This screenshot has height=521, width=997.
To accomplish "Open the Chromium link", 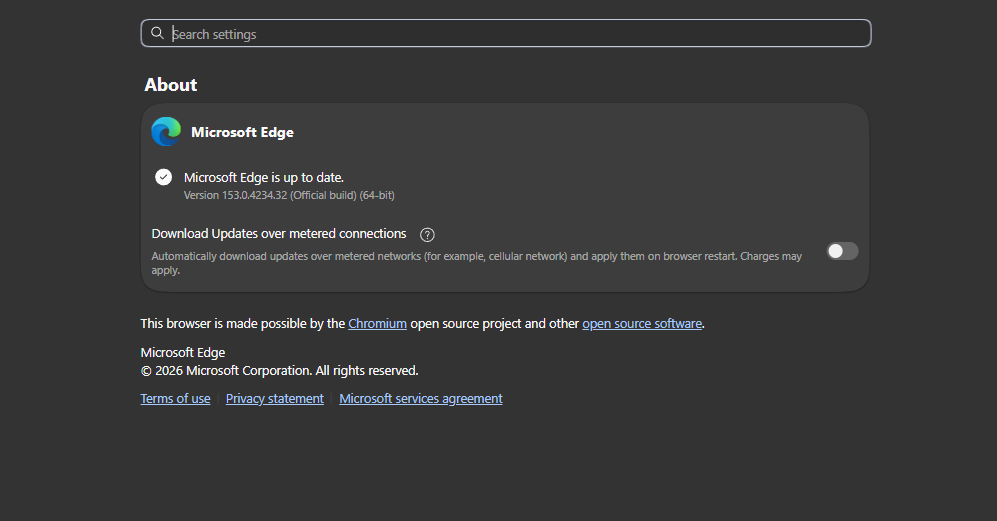I will (x=377, y=324).
